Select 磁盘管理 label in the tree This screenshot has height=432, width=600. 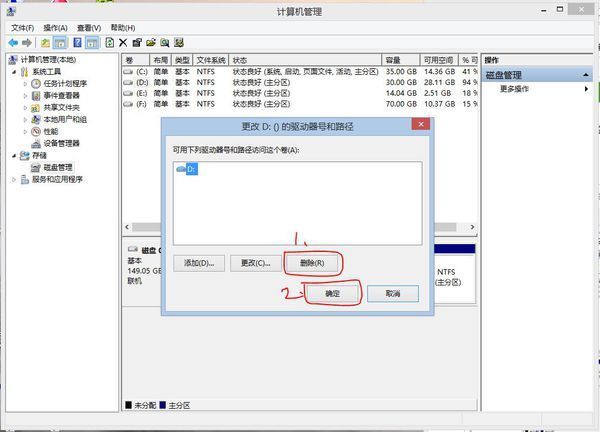click(x=58, y=167)
